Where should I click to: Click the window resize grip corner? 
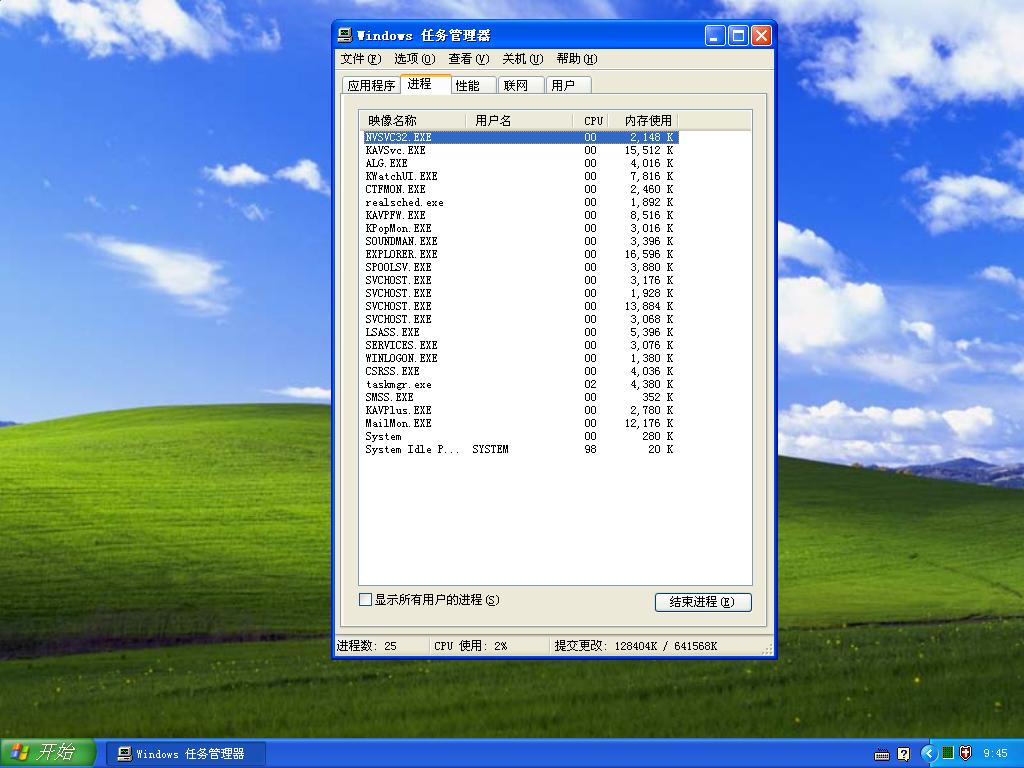(767, 648)
